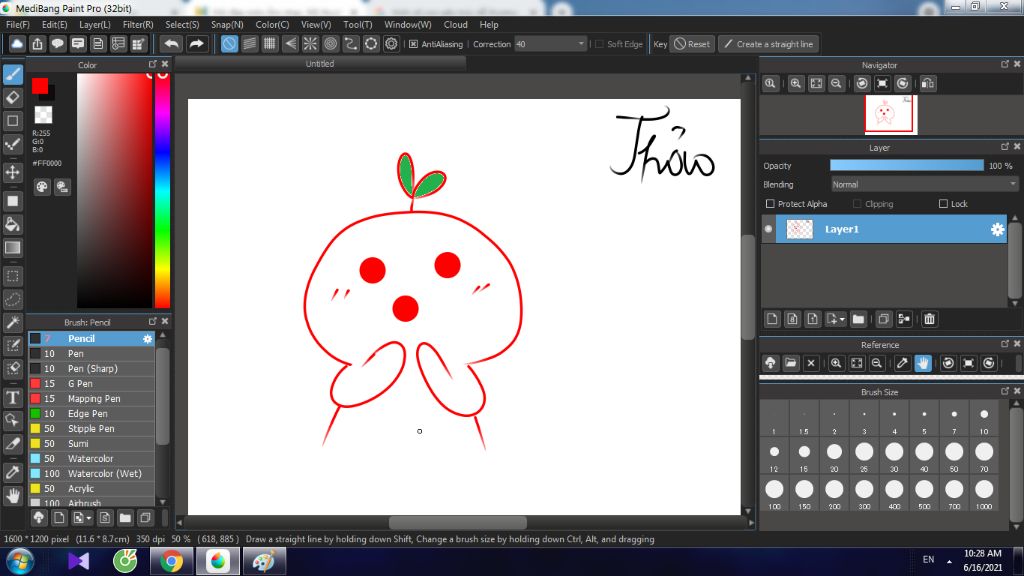Image resolution: width=1024 pixels, height=576 pixels.
Task: Select the Edge Pen brush
Action: tap(91, 413)
